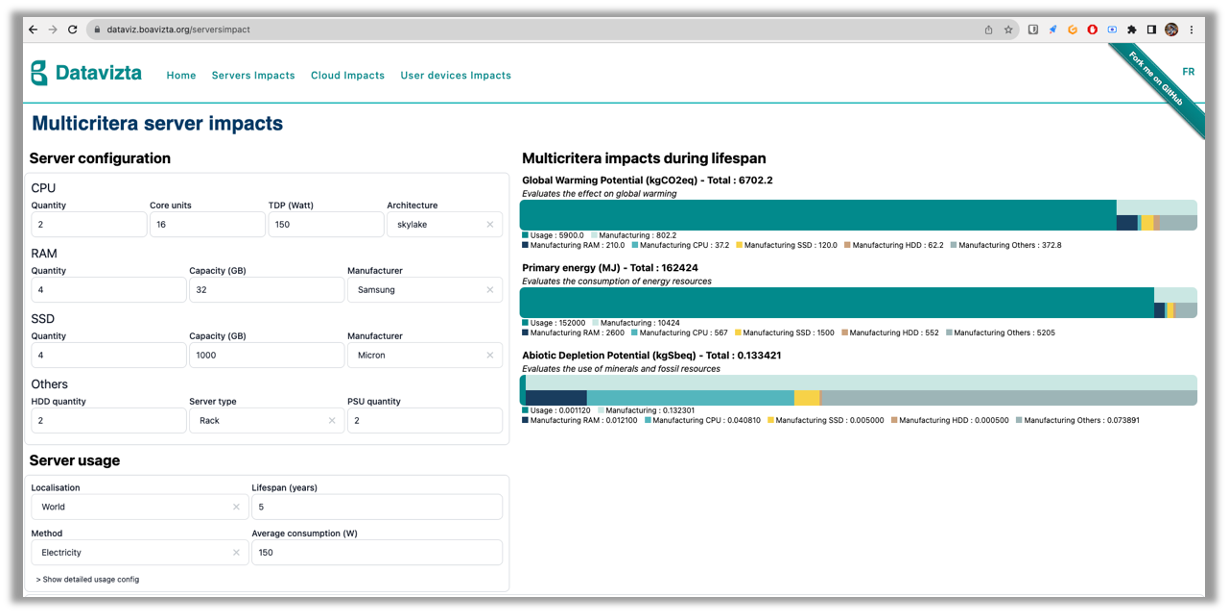
Task: Open the Micron SSD manufacturer dropdown
Action: (x=415, y=355)
